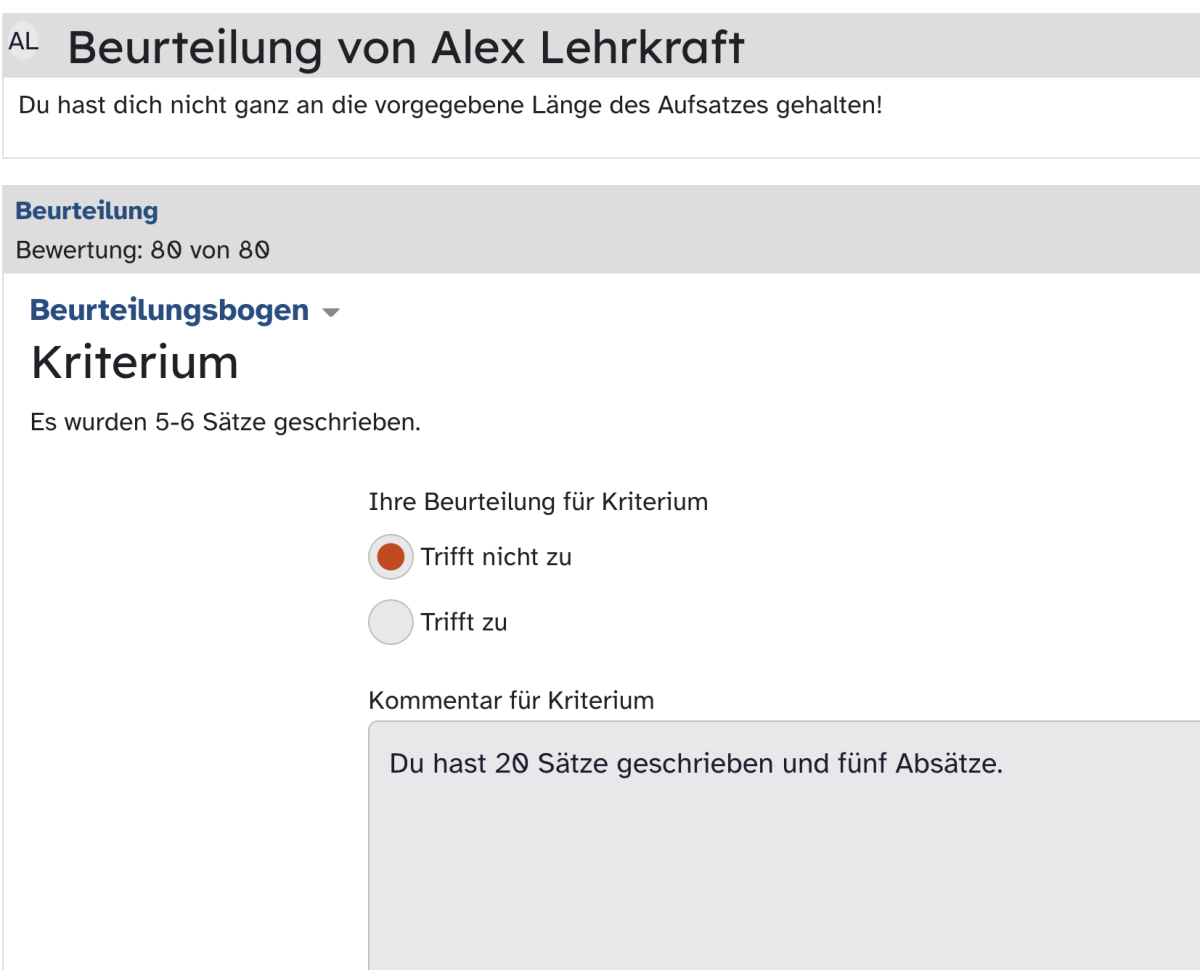
Task: Select the "Trifft nicht zu" radio button
Action: [x=391, y=557]
